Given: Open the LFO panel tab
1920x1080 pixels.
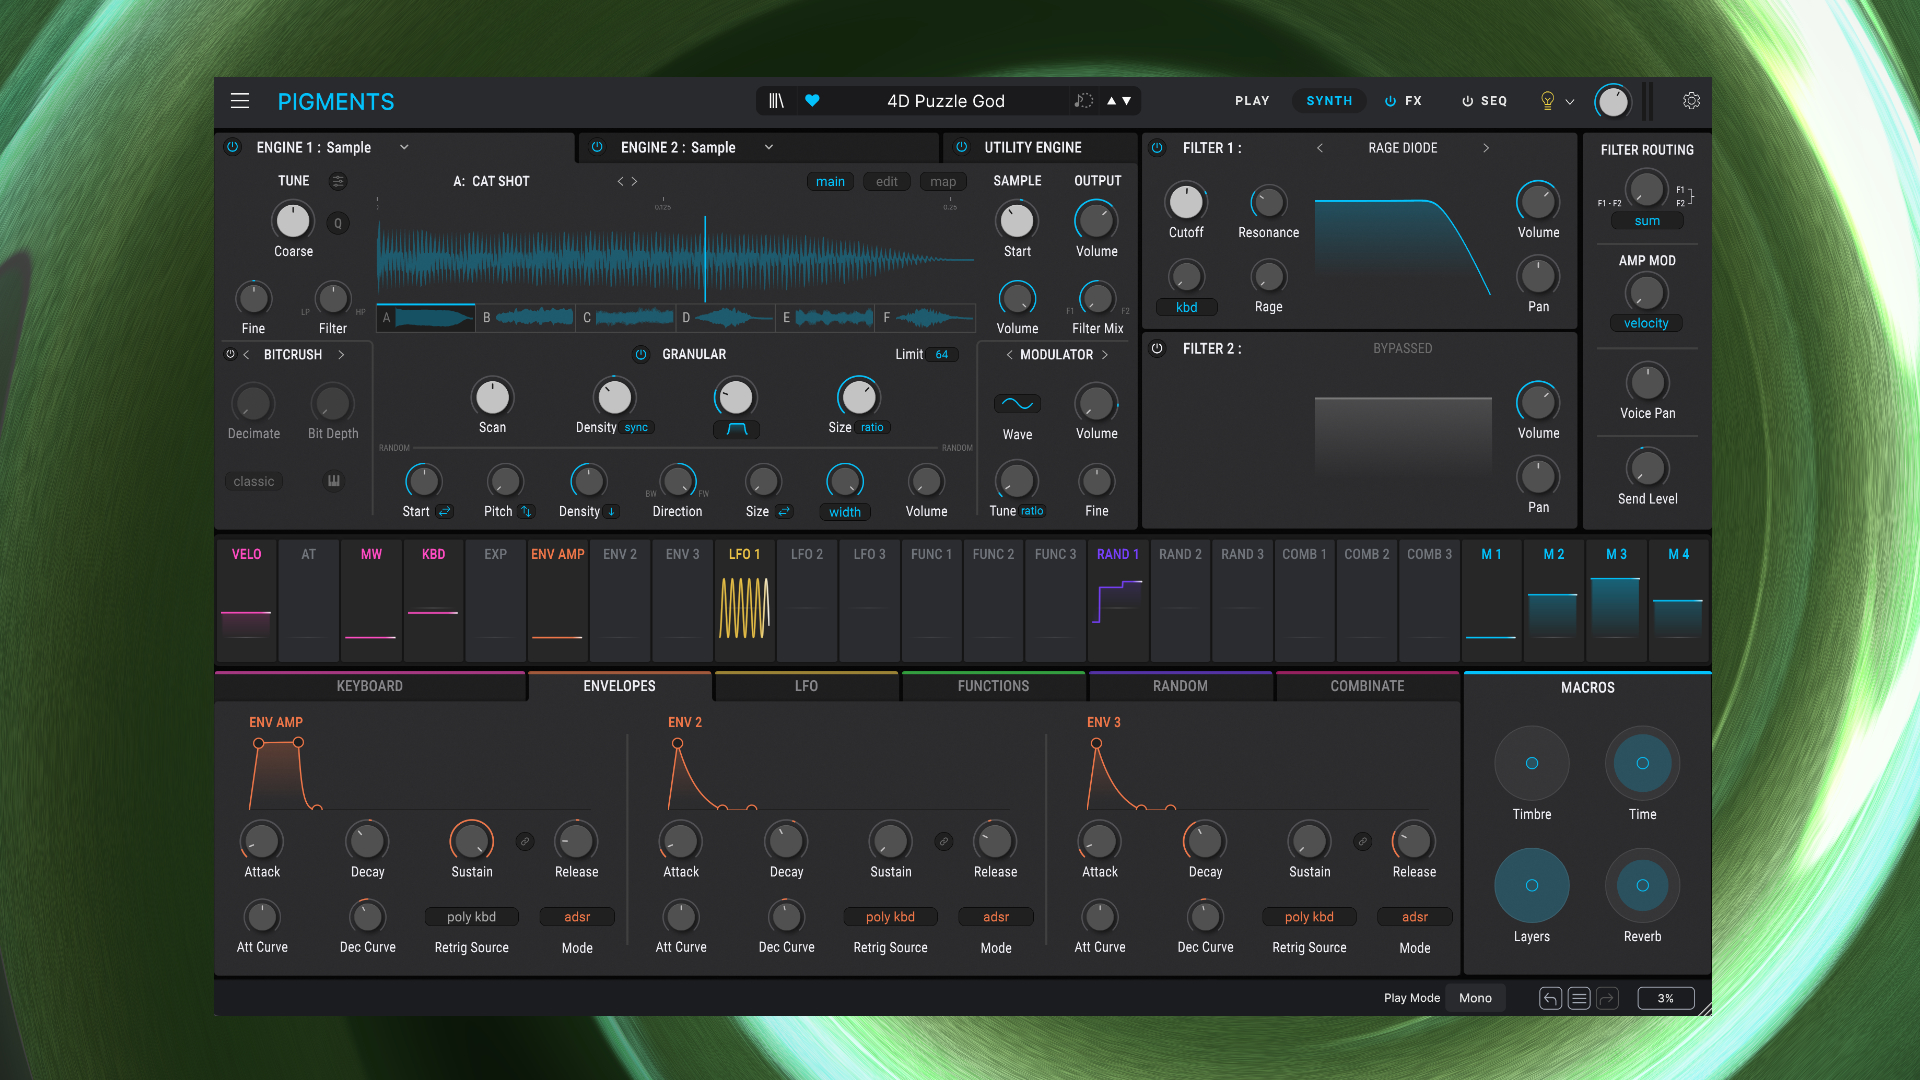Looking at the screenshot, I should [x=806, y=686].
